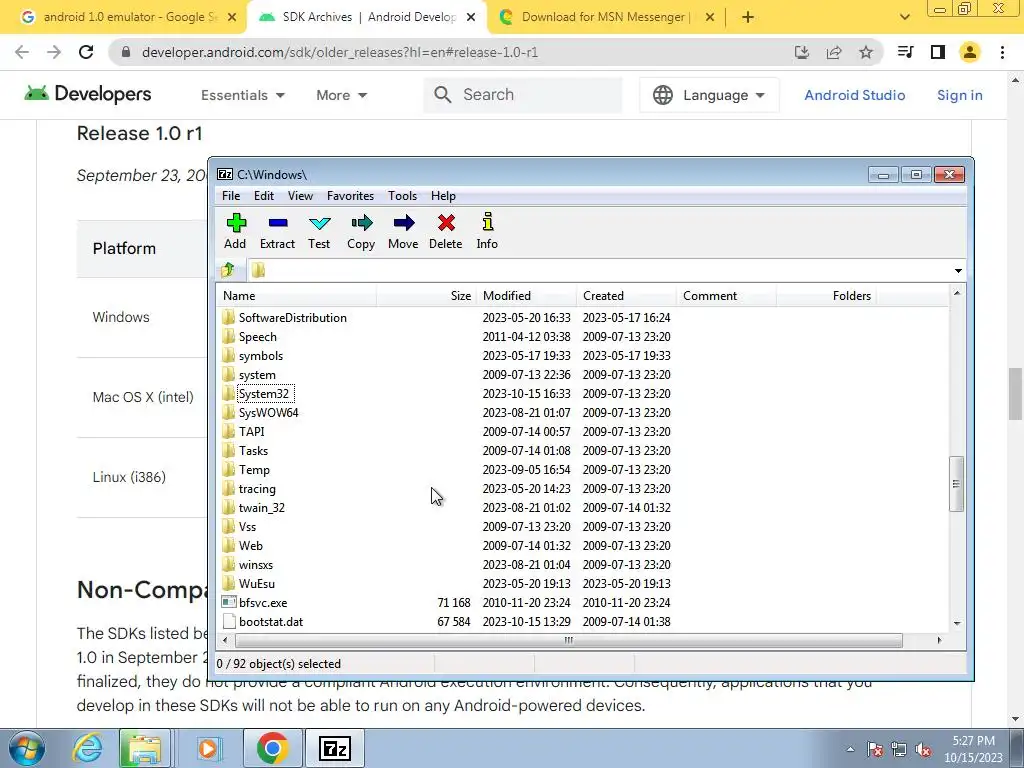Click the Android Developers logo
This screenshot has width=1024, height=768.
click(88, 94)
